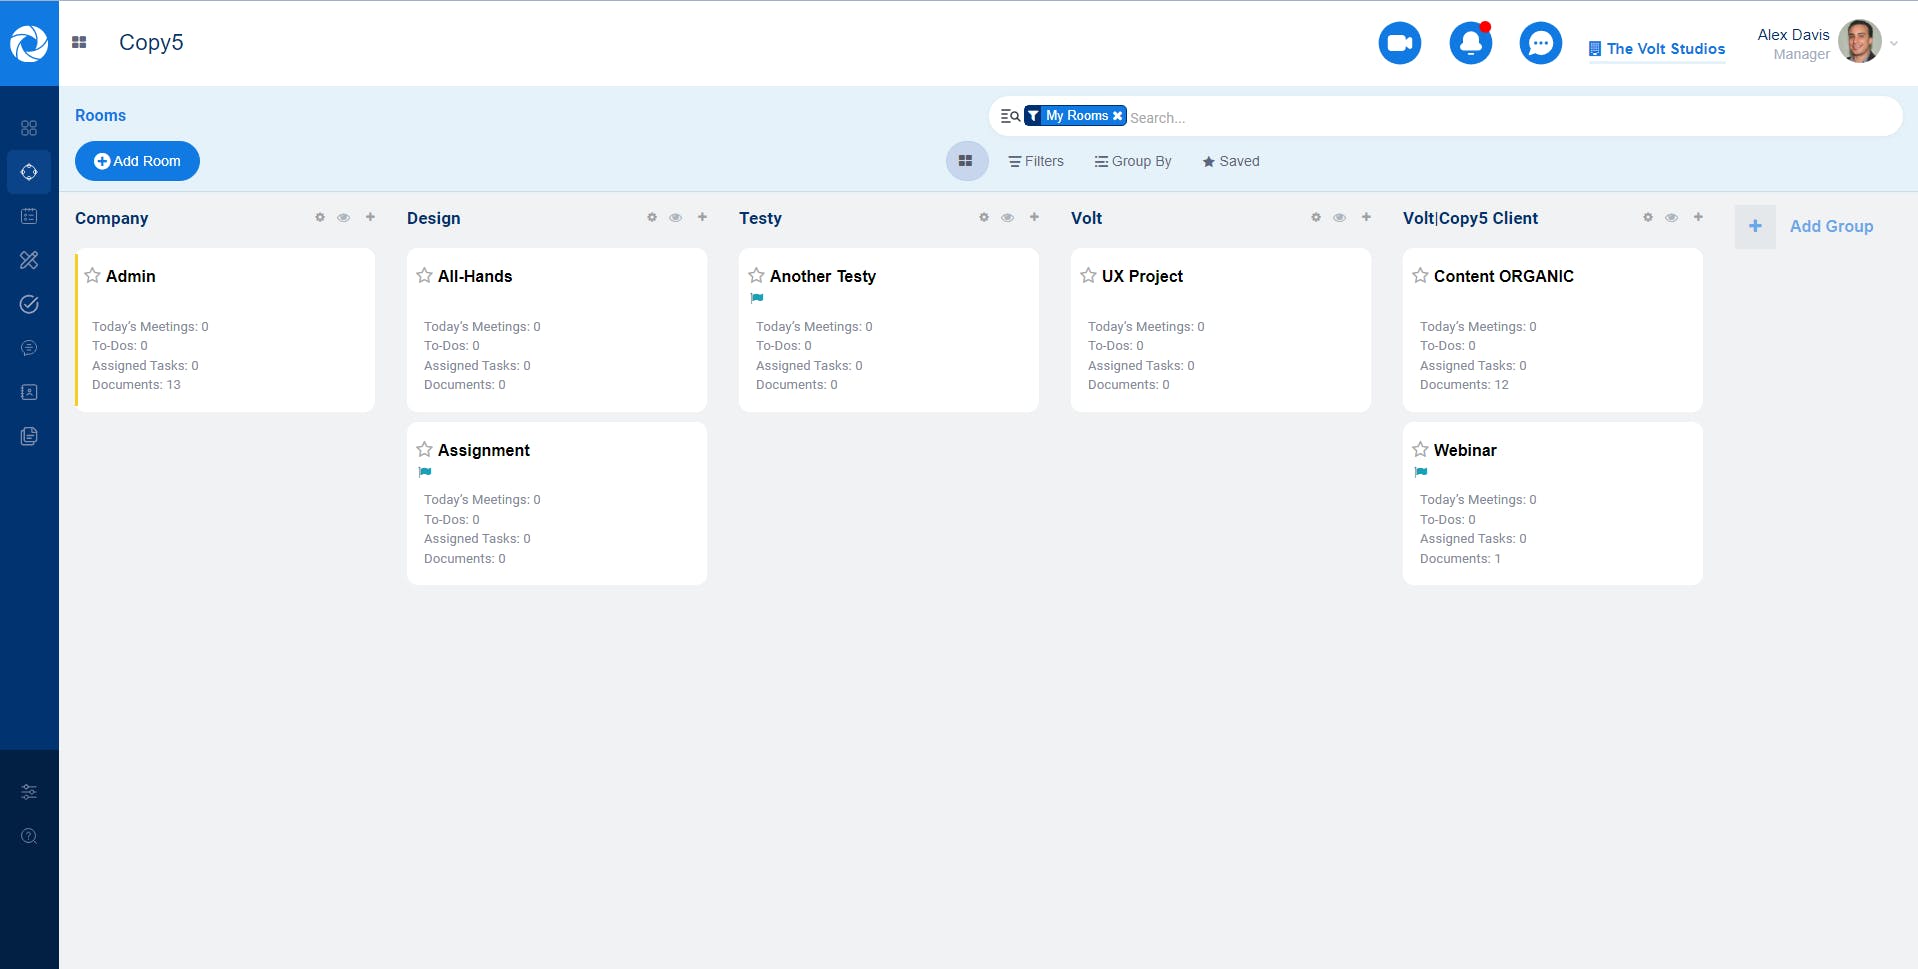Add a room to Volt group
The image size is (1918, 969).
click(x=1366, y=217)
